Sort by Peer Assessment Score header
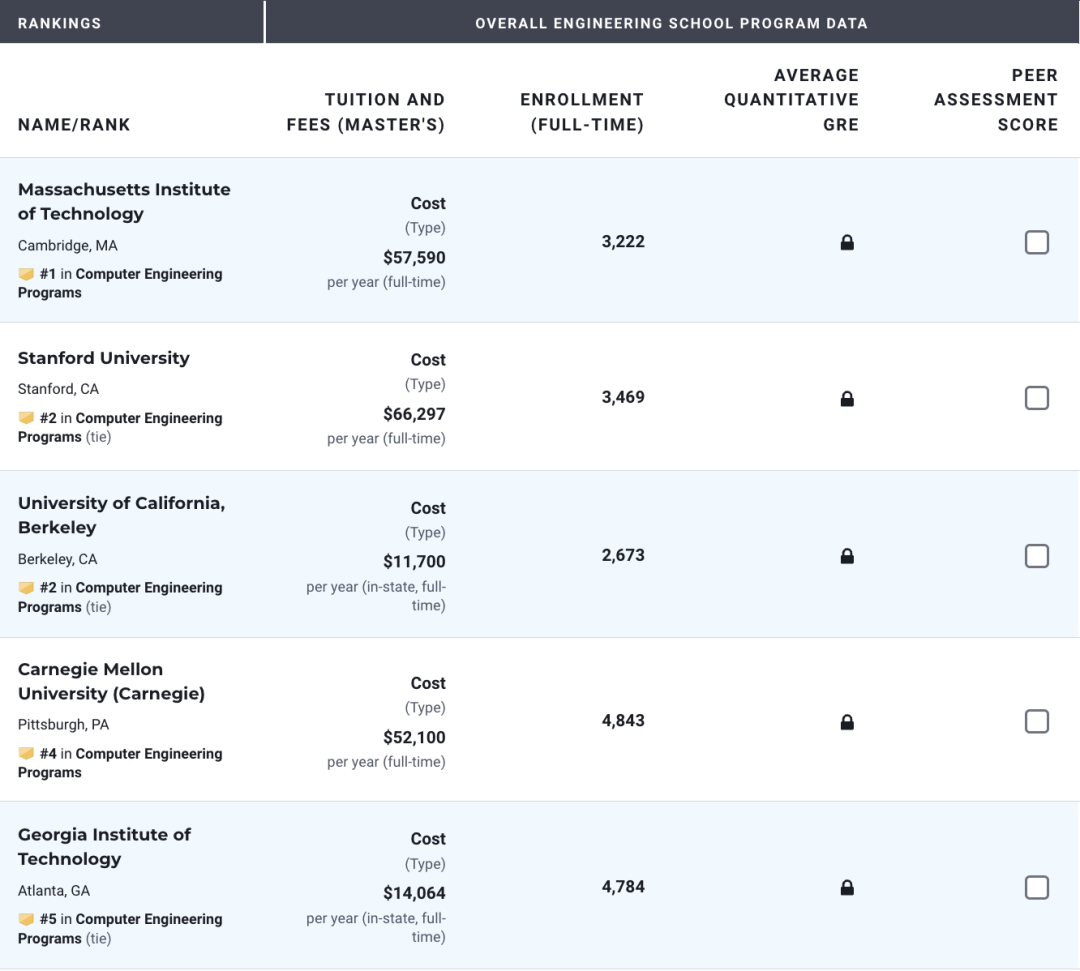 996,100
